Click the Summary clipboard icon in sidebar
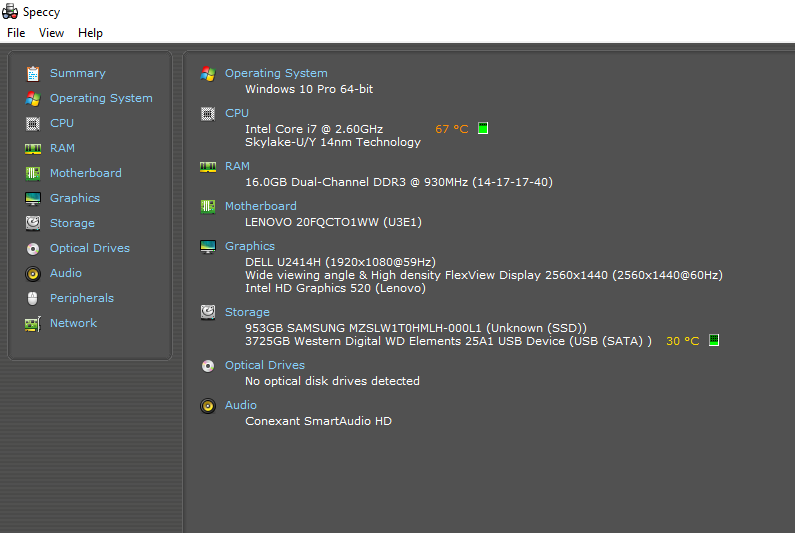 [33, 74]
